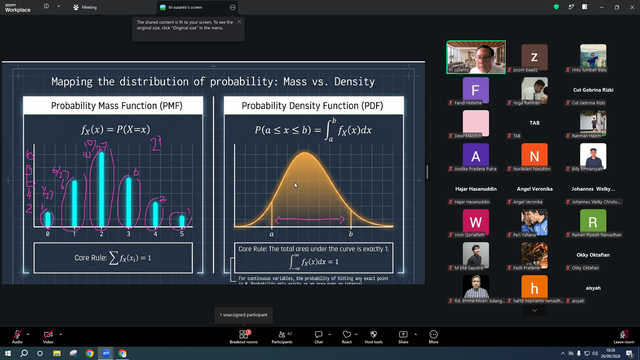Image resolution: width=640 pixels, height=360 pixels.
Task: Open Host tools shield menu
Action: (x=373, y=337)
